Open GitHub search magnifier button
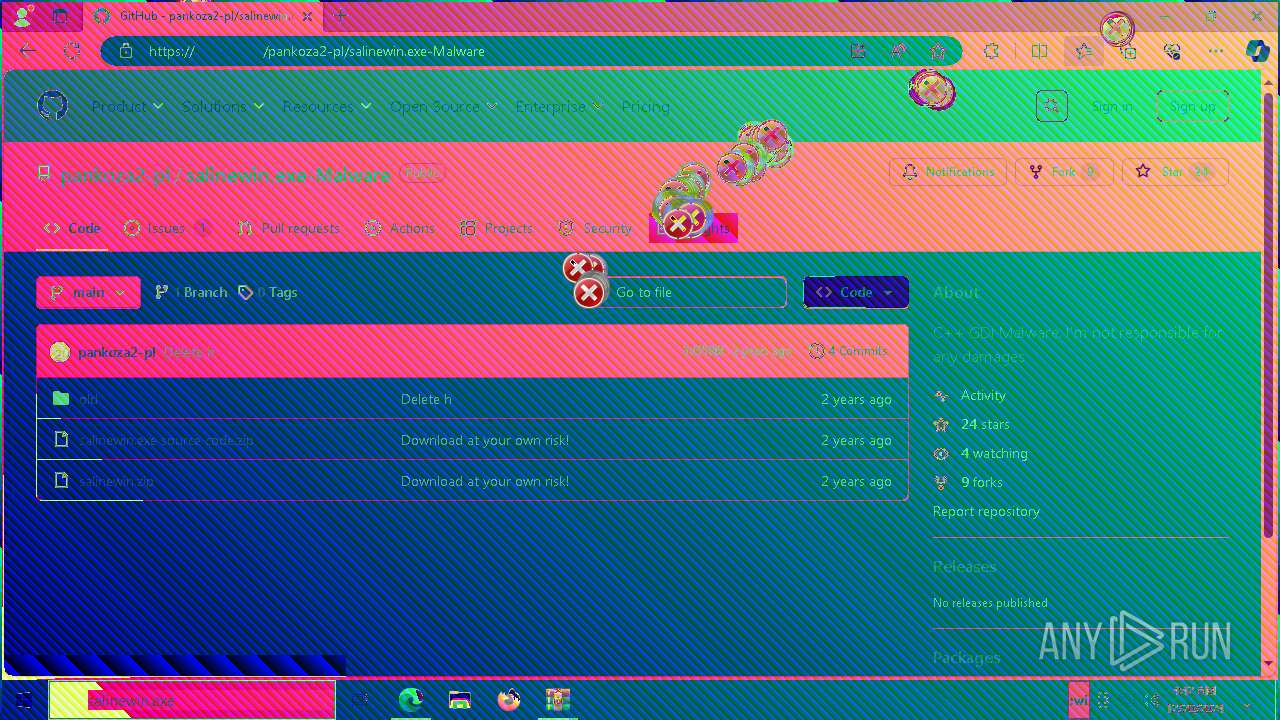 [1051, 106]
